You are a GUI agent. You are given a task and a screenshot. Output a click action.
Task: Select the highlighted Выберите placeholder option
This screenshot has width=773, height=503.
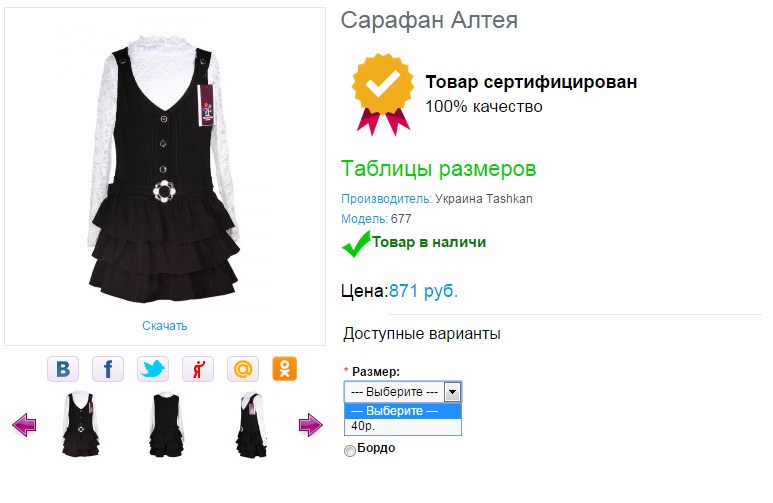(x=403, y=411)
